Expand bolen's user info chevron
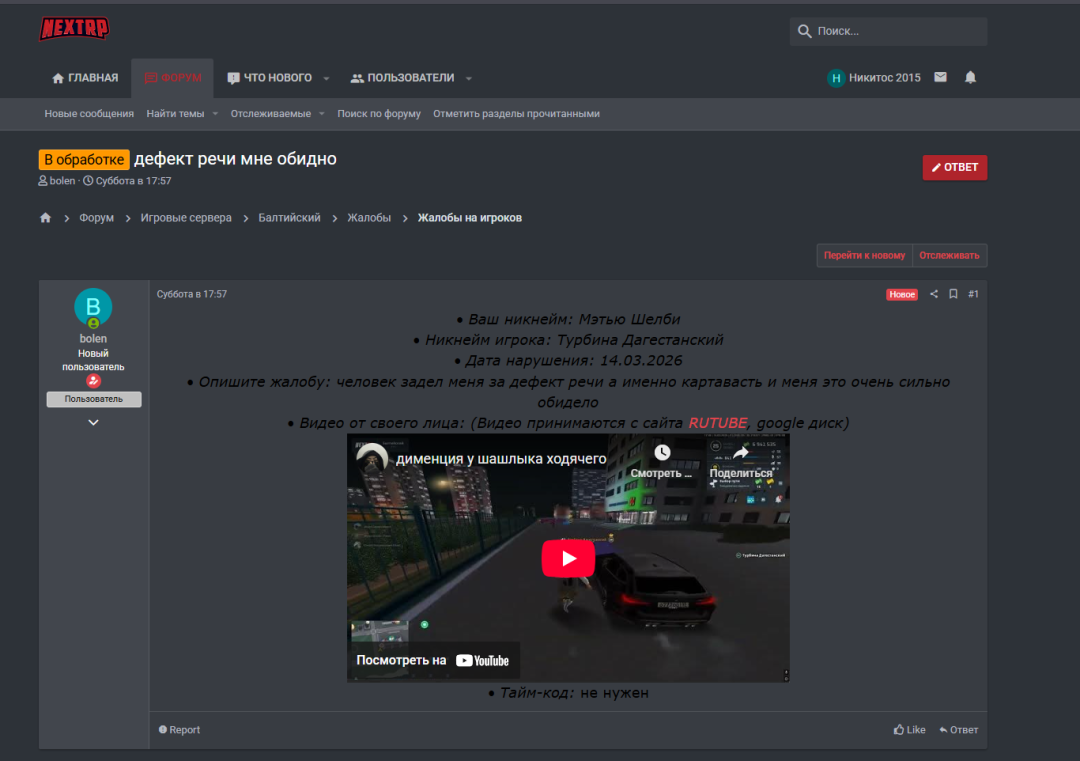The width and height of the screenshot is (1080, 761). [x=93, y=422]
